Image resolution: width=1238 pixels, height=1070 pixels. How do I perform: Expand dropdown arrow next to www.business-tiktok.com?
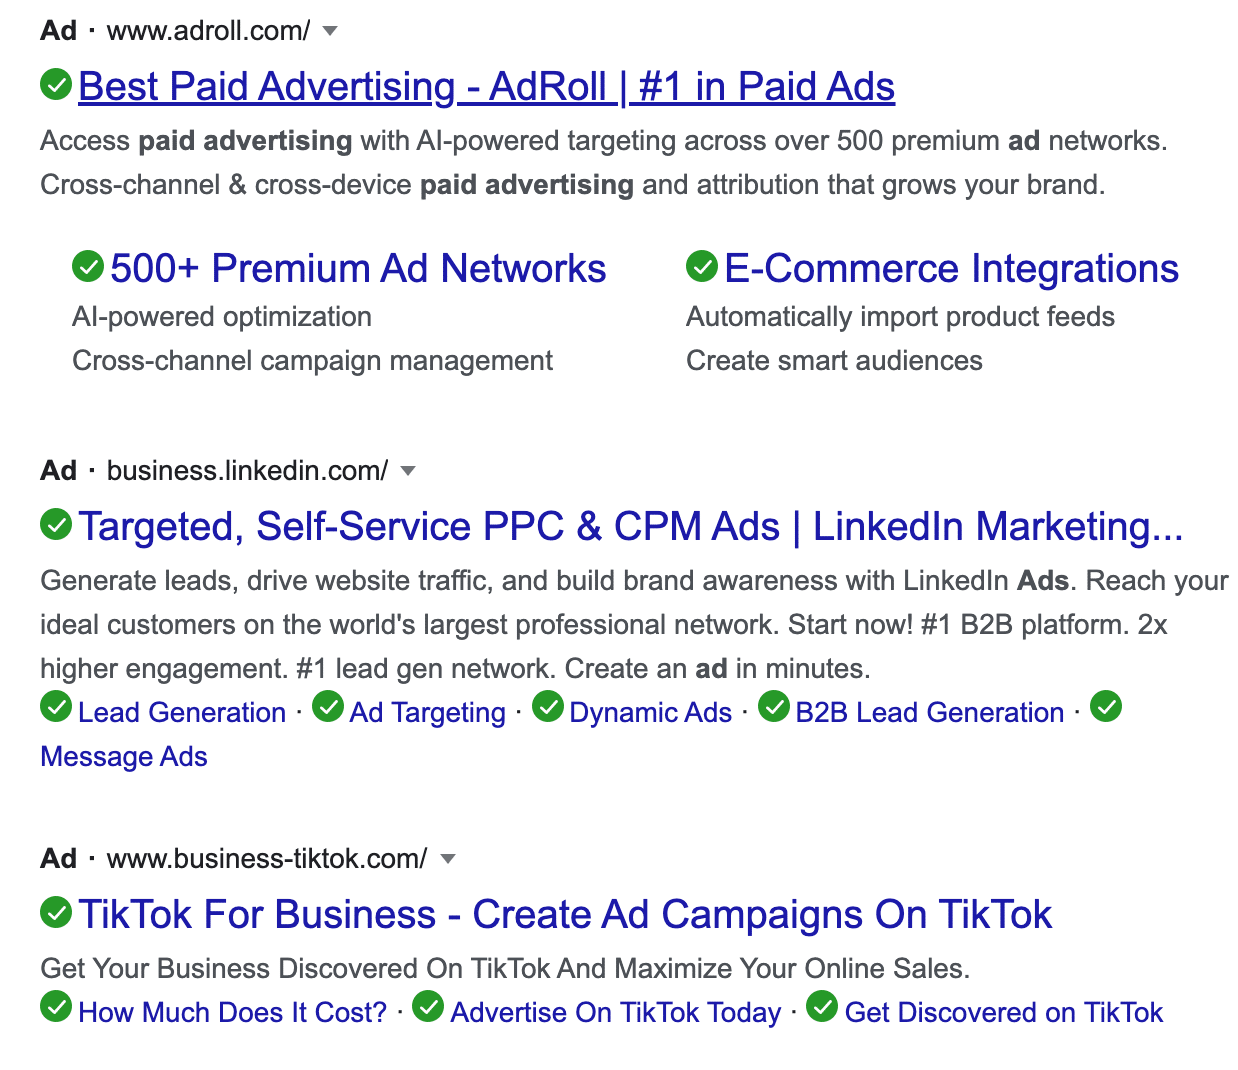tap(448, 859)
